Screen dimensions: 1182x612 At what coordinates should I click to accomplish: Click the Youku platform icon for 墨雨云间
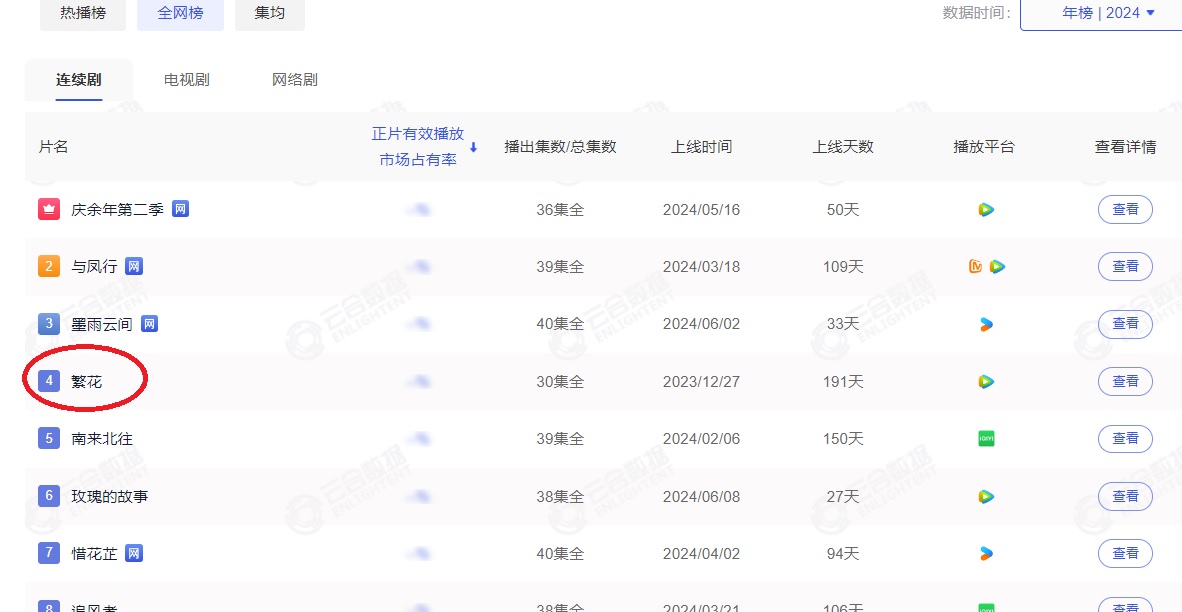[x=986, y=324]
